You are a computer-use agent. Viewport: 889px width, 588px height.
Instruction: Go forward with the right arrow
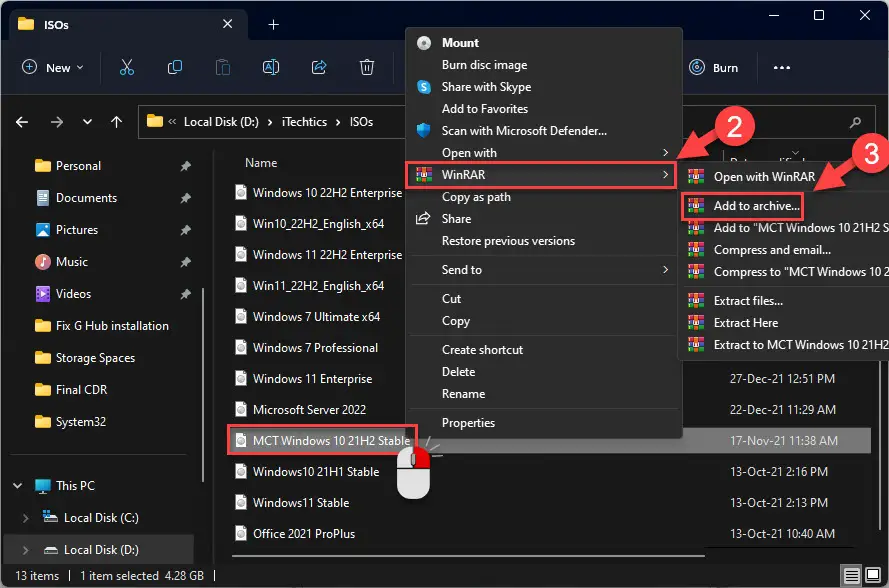click(x=57, y=122)
